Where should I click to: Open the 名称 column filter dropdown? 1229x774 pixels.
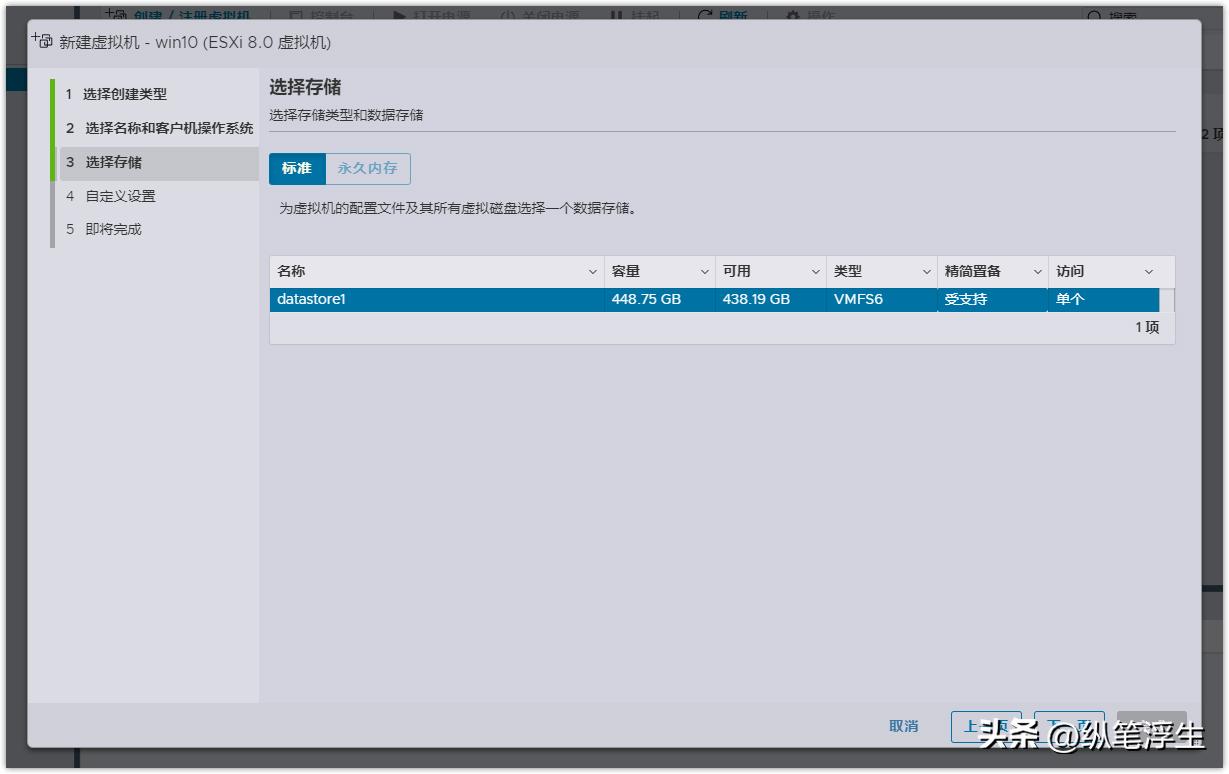coord(592,271)
